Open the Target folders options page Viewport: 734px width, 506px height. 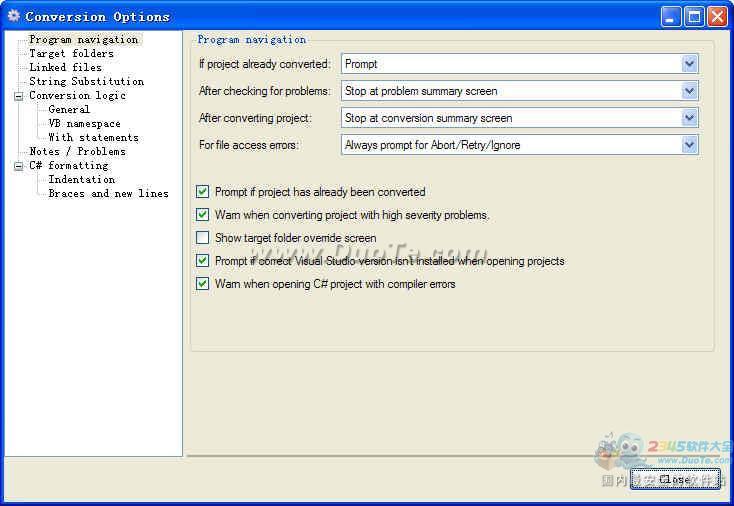[72, 54]
